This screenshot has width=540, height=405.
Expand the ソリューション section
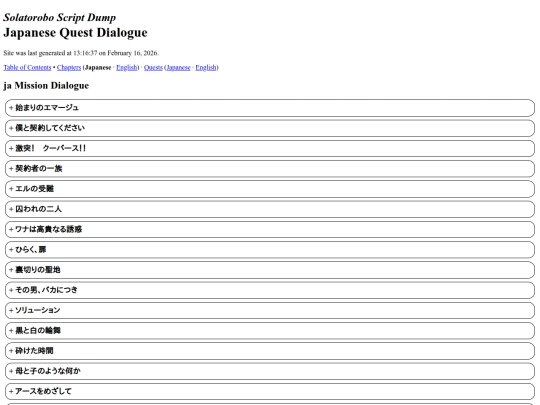270,310
